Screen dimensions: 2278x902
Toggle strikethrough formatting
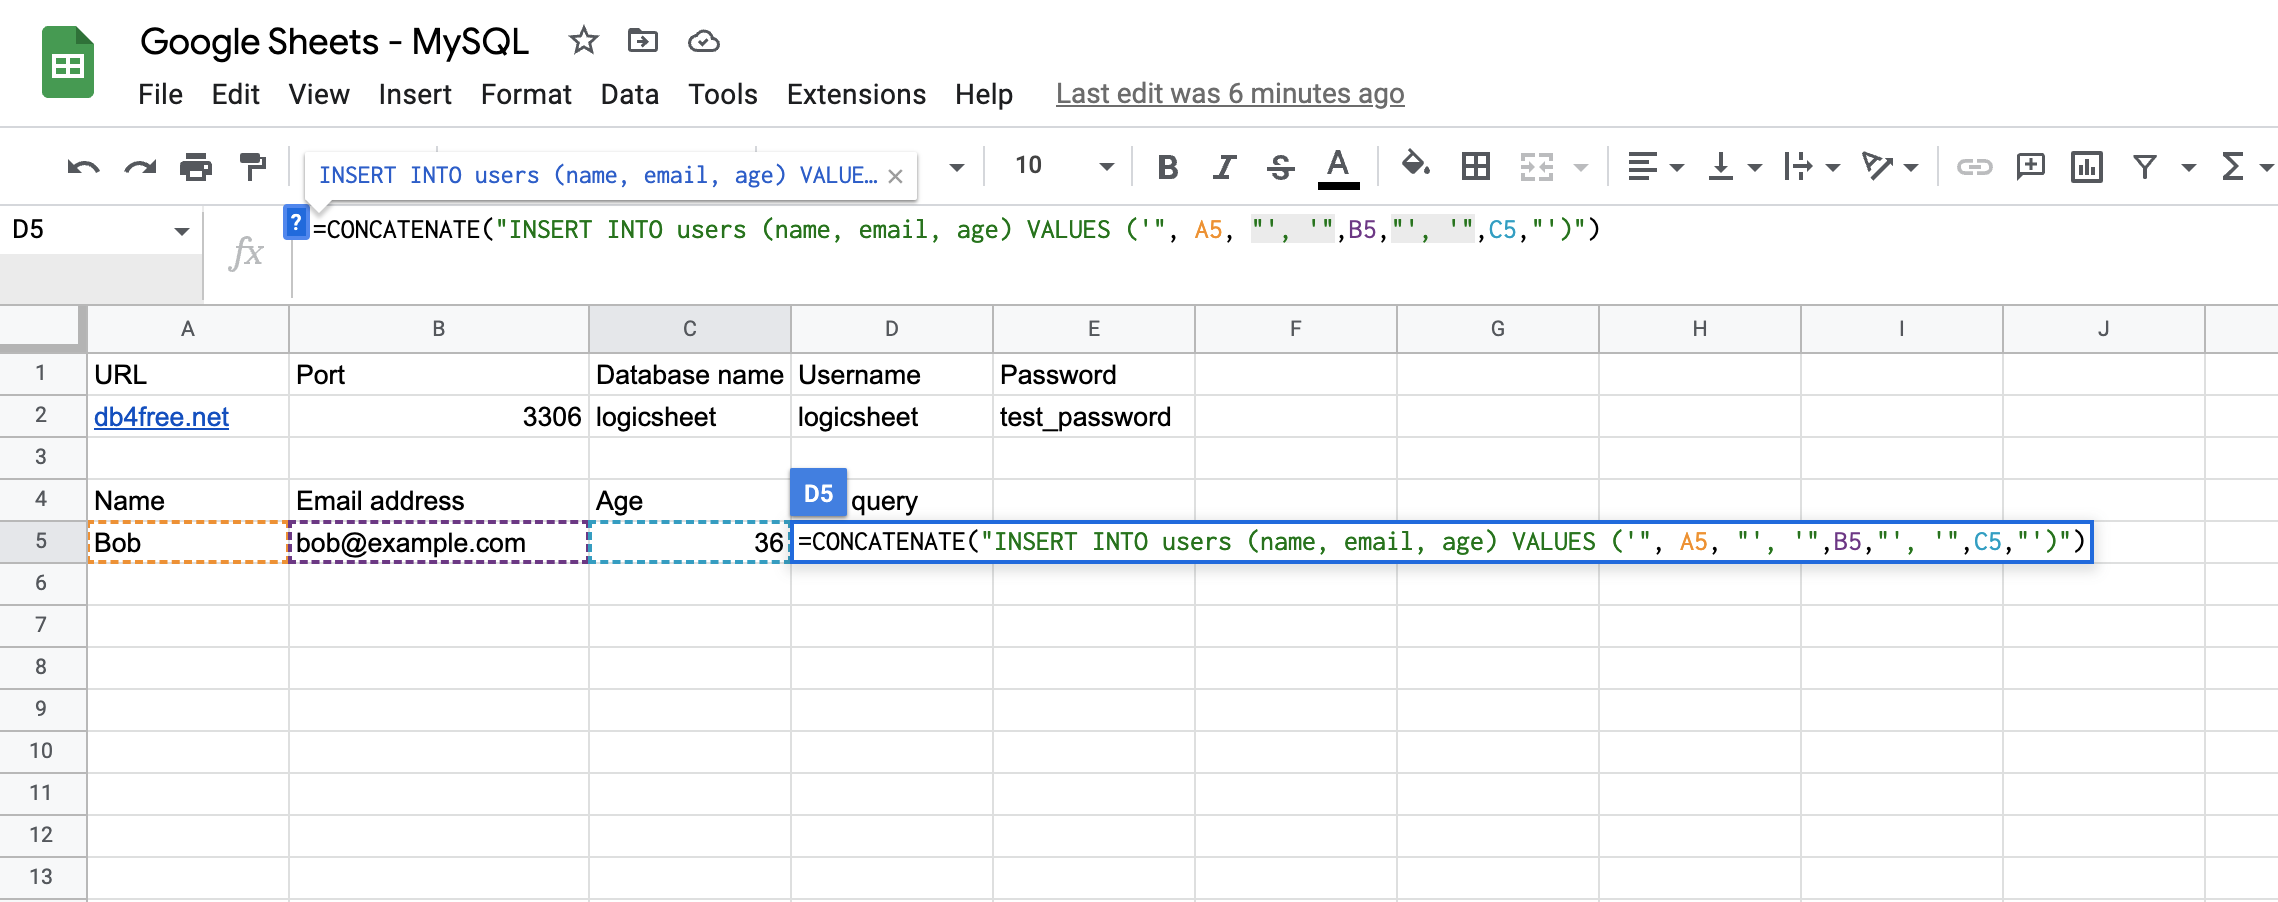(1280, 167)
